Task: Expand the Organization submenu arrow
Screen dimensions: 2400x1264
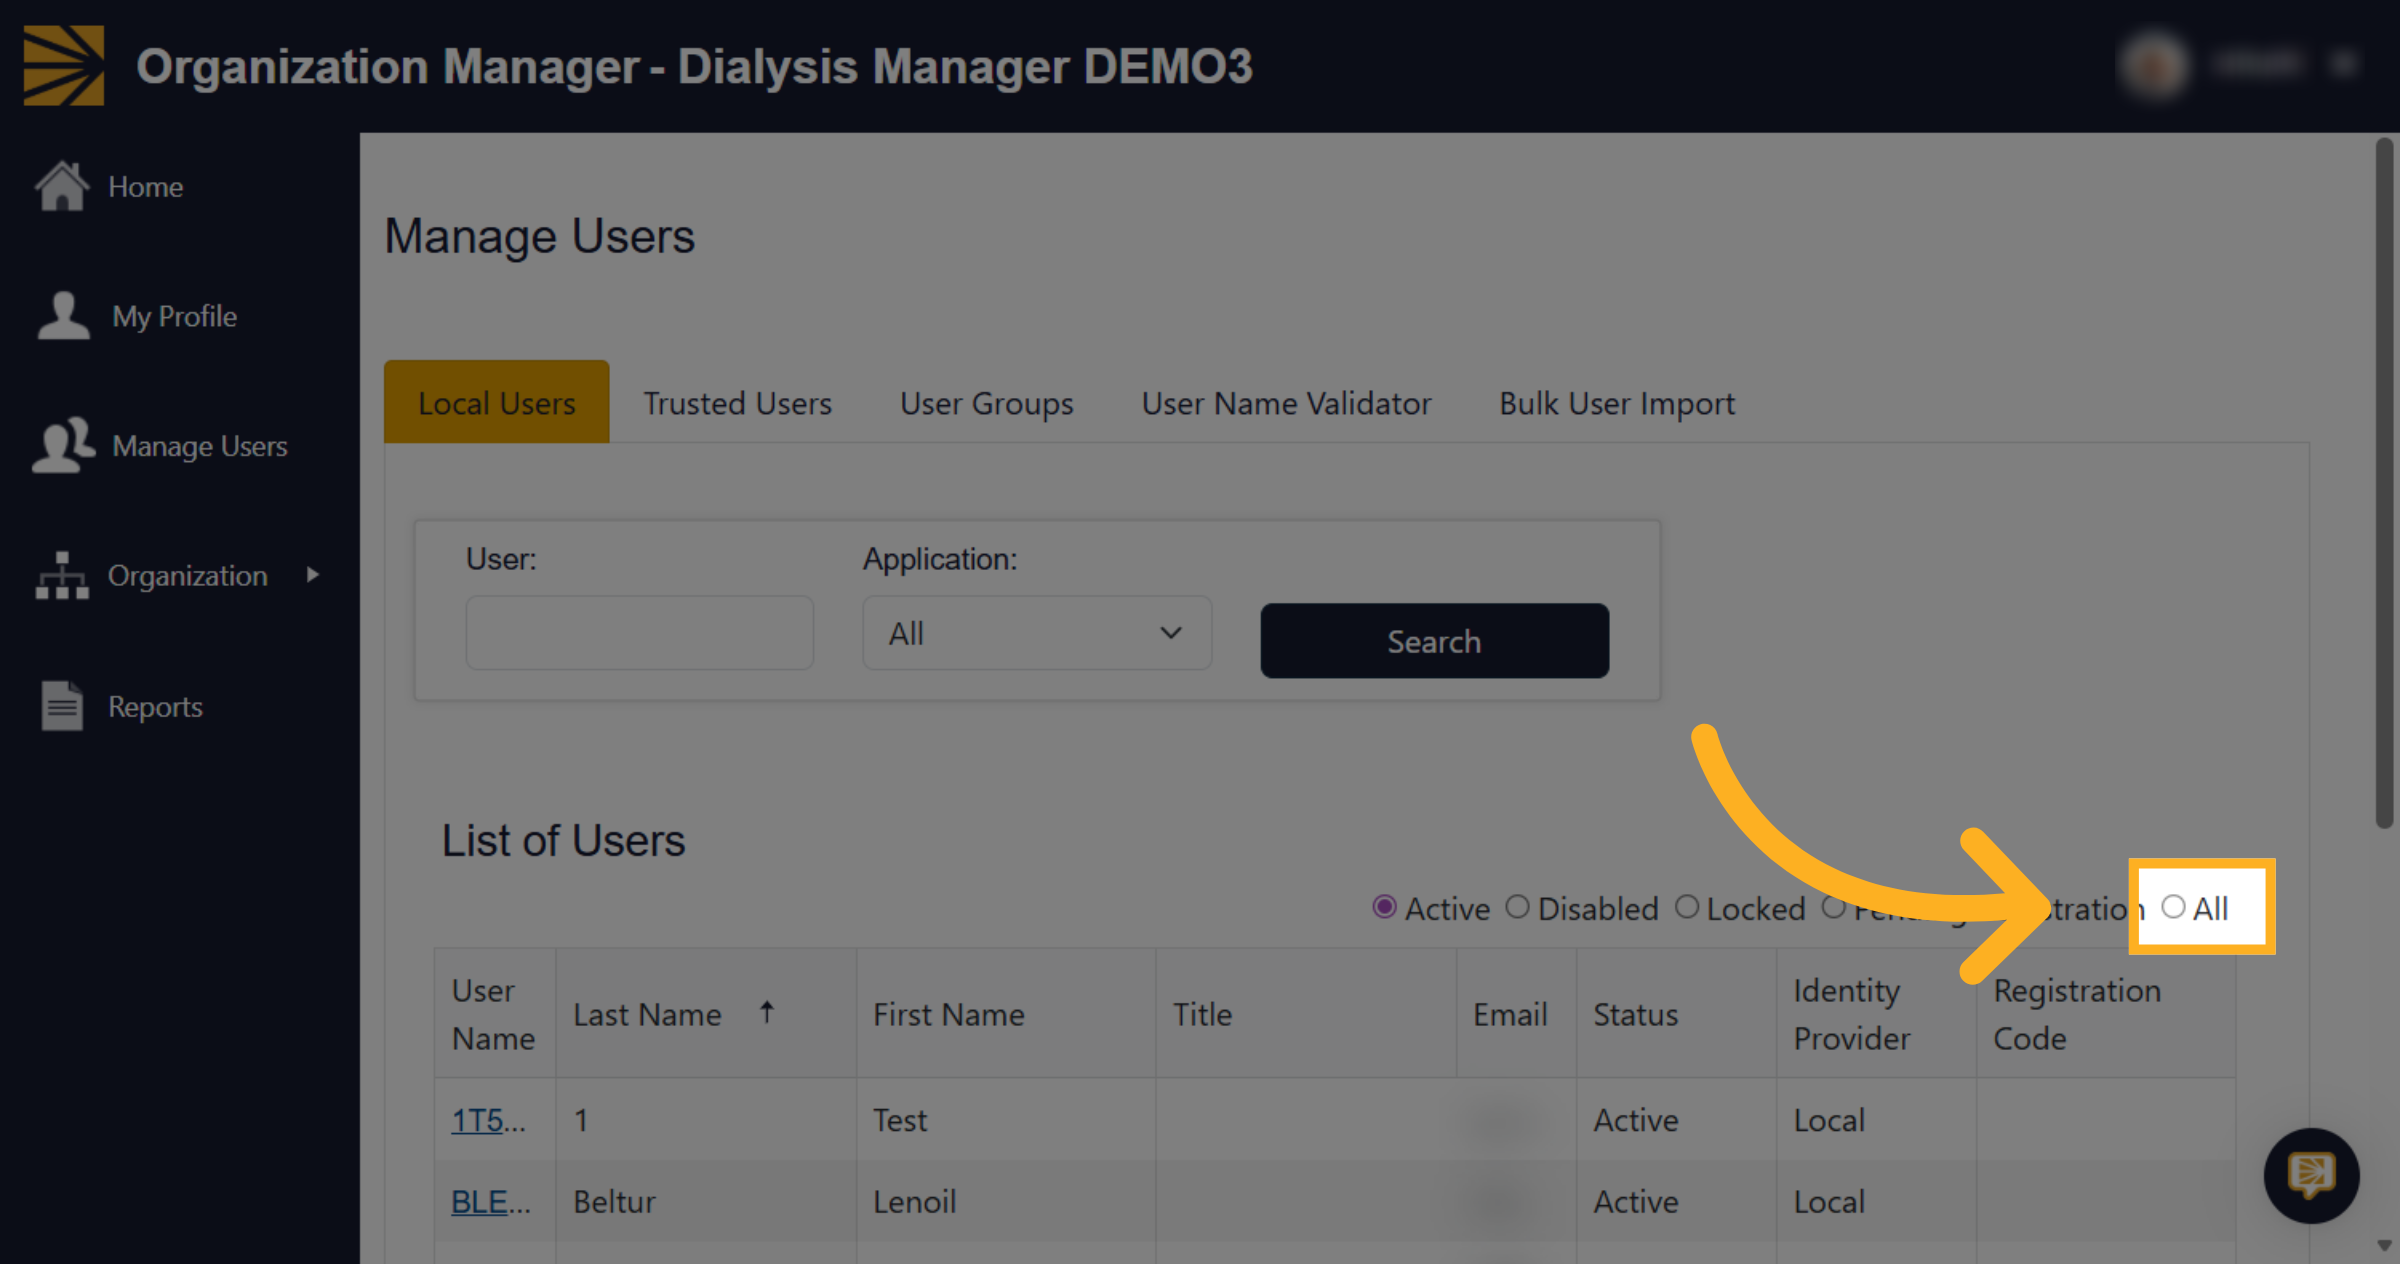Action: pos(313,575)
